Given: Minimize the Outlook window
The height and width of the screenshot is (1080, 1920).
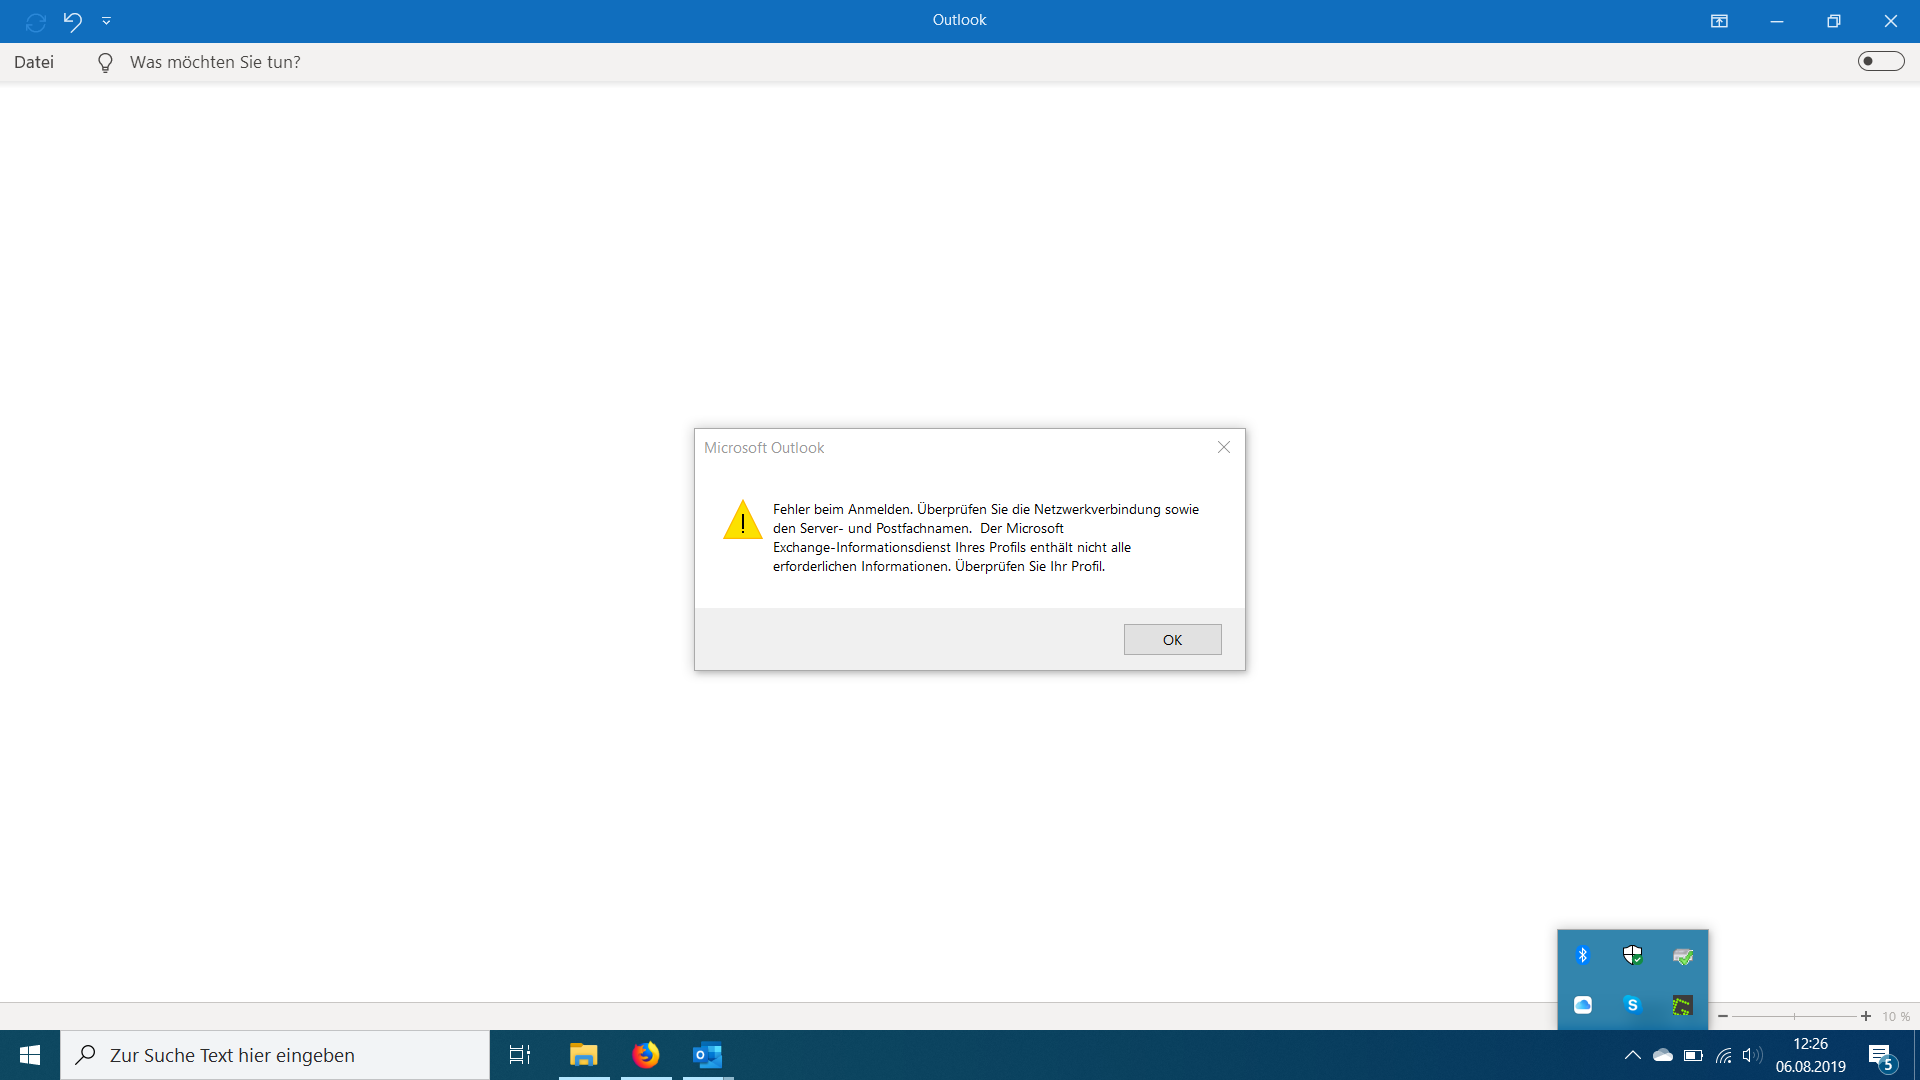Looking at the screenshot, I should pos(1777,21).
